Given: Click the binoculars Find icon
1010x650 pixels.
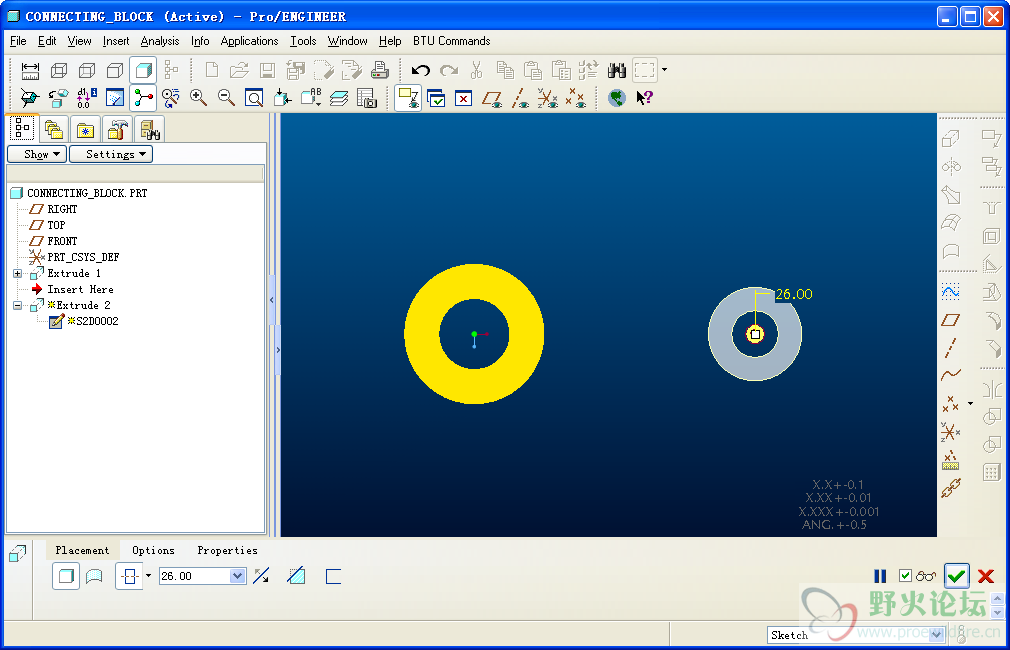Looking at the screenshot, I should pos(616,70).
